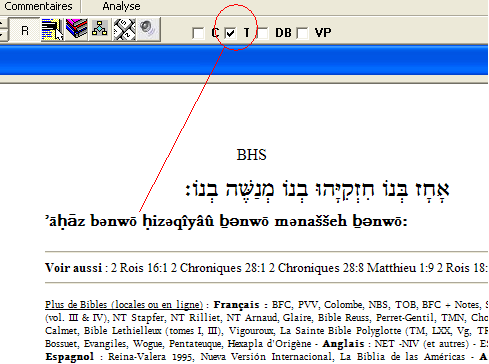489x364 pixels.
Task: Click Plus de Bibles (locales ou en ligne)
Action: 124,305
